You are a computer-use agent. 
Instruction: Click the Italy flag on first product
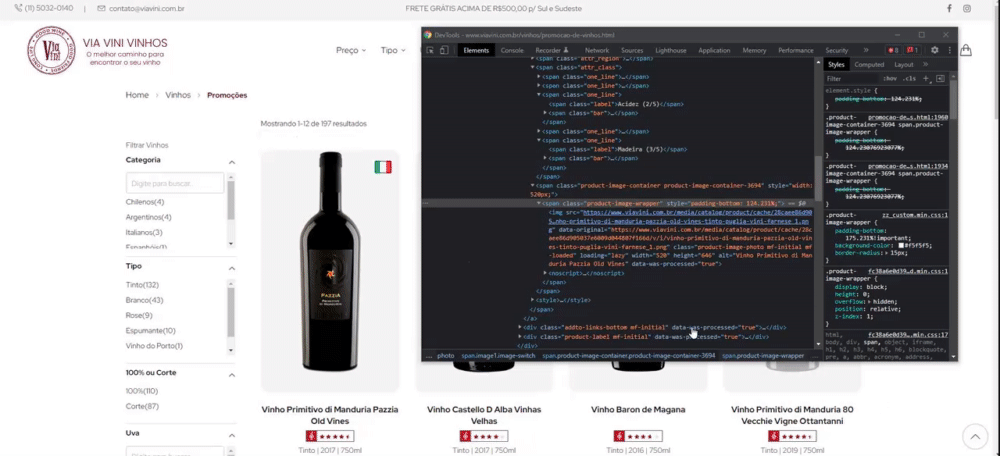pos(383,167)
